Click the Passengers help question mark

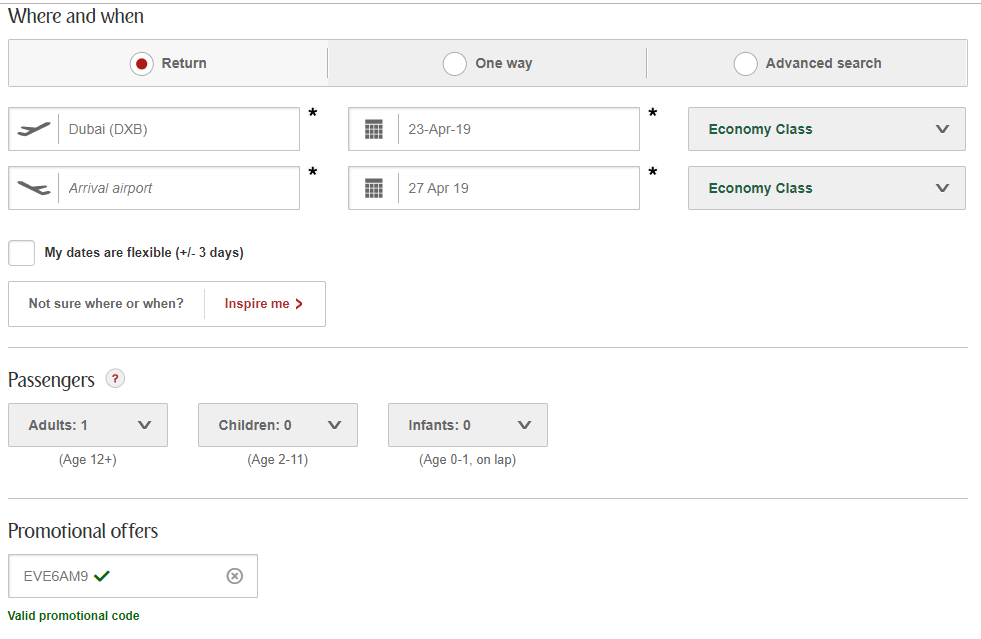[x=116, y=379]
